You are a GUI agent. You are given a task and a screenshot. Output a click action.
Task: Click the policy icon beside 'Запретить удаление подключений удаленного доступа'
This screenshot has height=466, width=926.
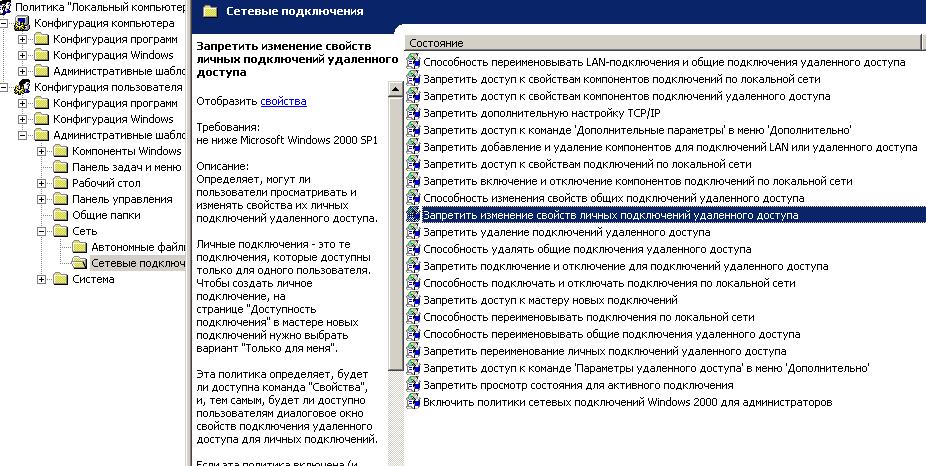click(413, 232)
